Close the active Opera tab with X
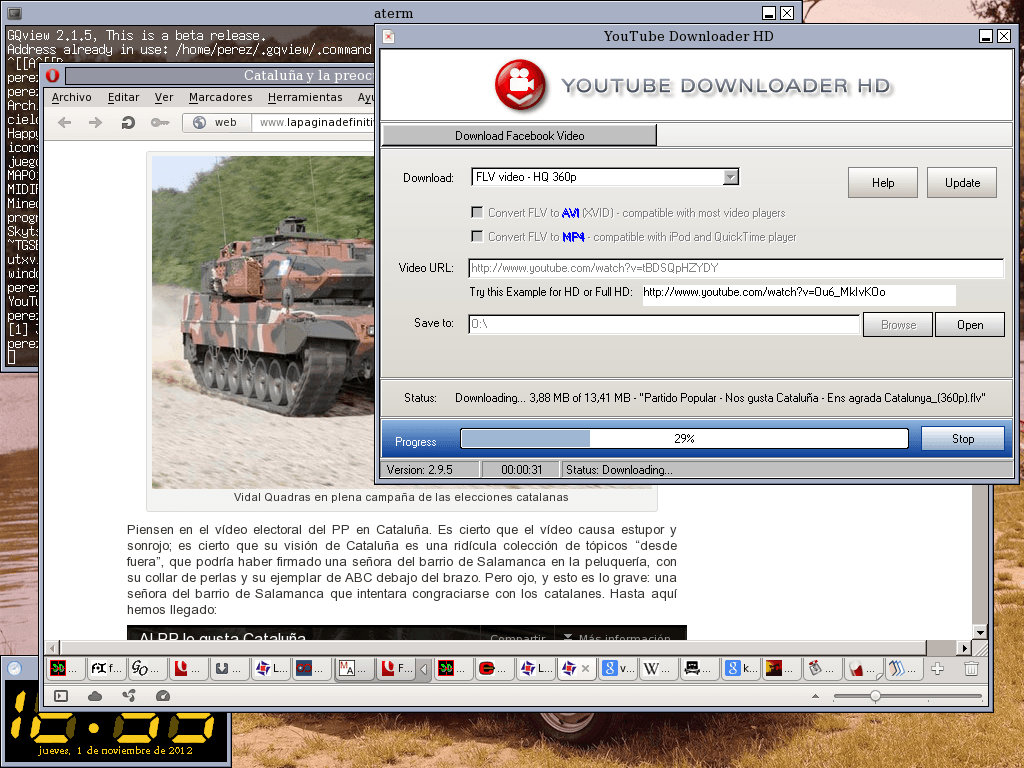1024x768 pixels. pyautogui.click(x=585, y=669)
